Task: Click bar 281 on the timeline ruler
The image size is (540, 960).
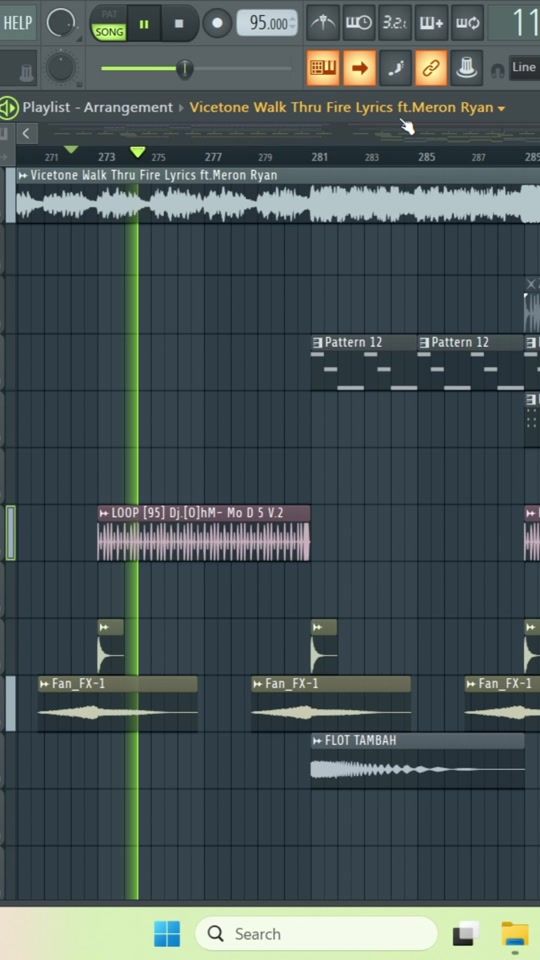Action: pyautogui.click(x=320, y=157)
